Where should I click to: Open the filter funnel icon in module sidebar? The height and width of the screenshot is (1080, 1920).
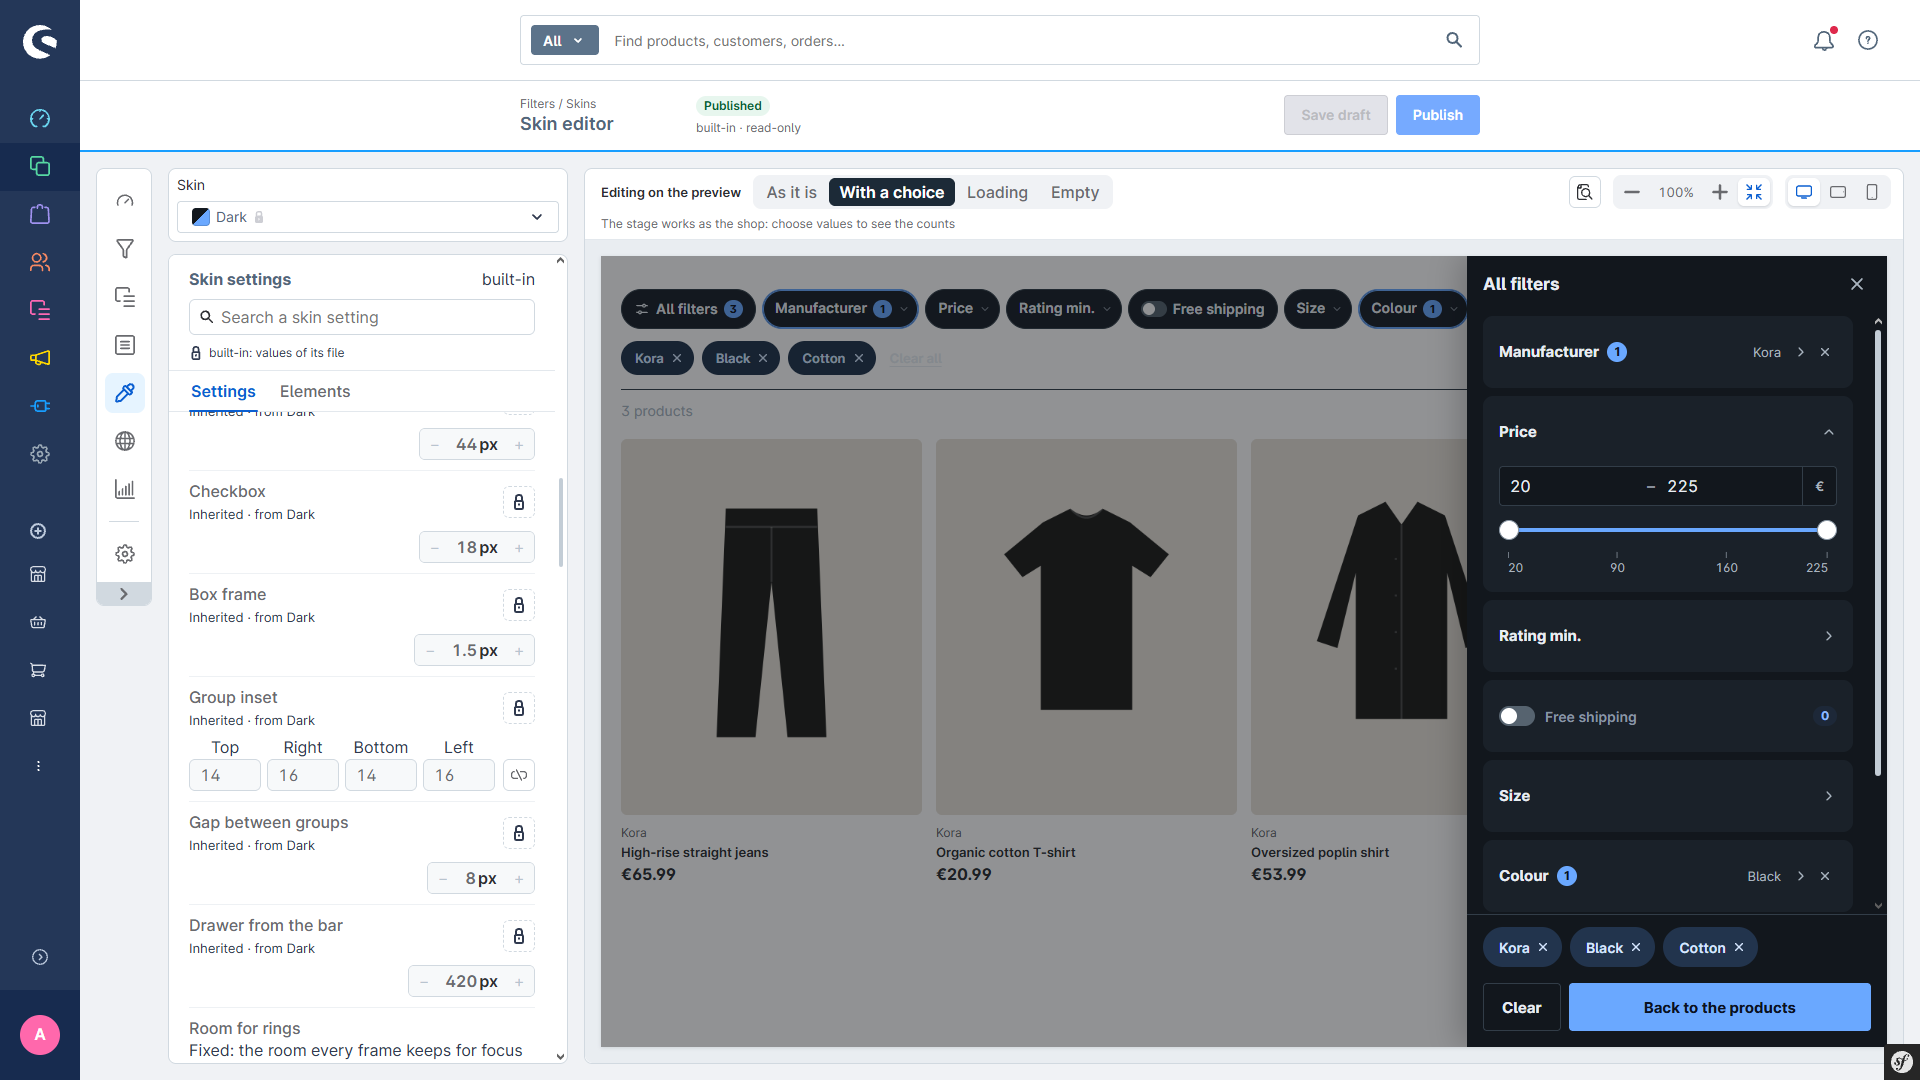click(125, 249)
